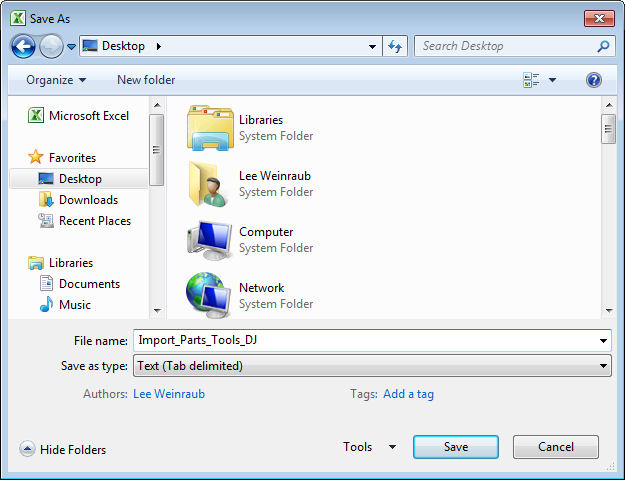
Task: Open the recent pages dropdown arrow
Action: [x=71, y=47]
